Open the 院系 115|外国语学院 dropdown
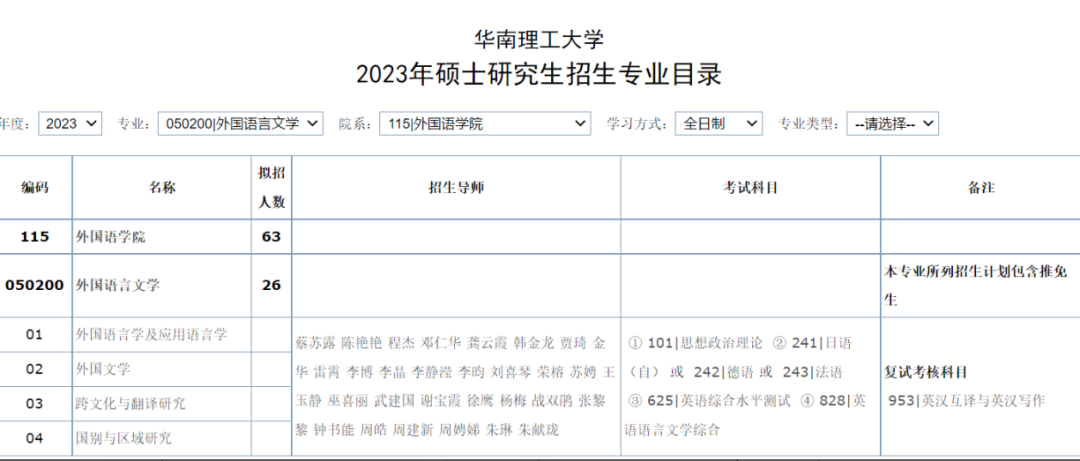 tap(485, 124)
